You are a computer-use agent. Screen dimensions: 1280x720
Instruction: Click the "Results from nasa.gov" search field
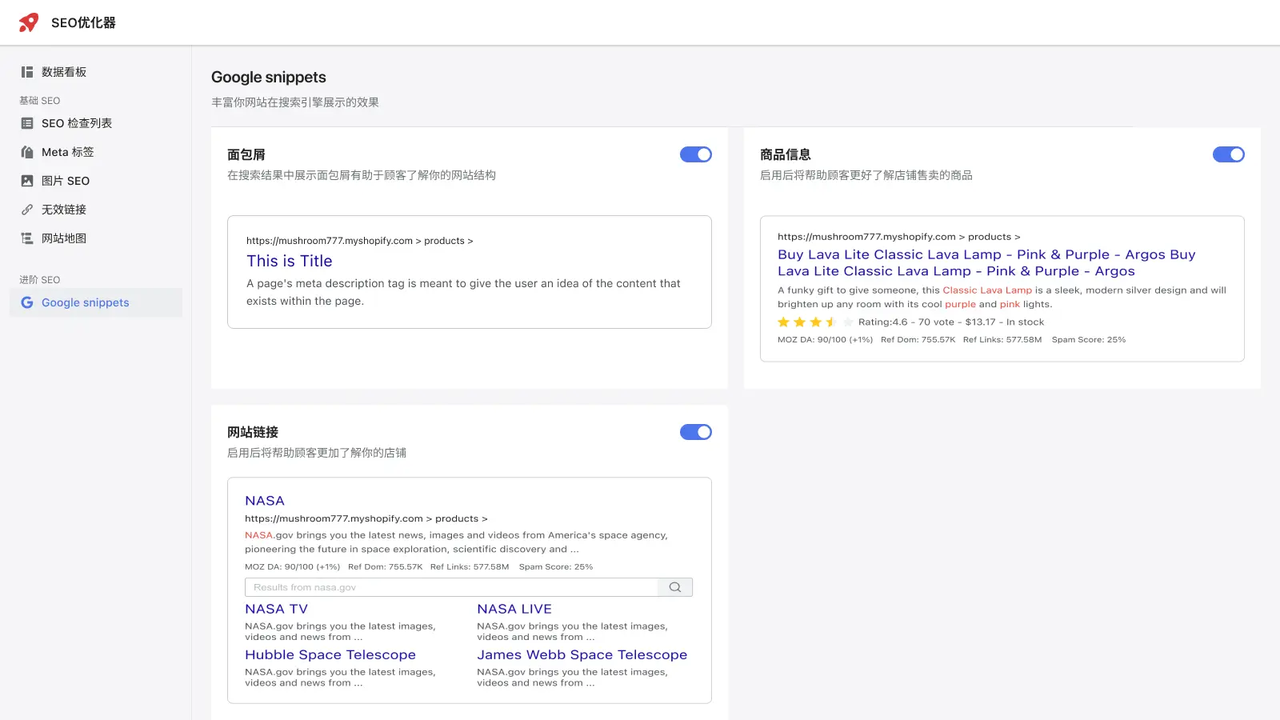pyautogui.click(x=451, y=588)
